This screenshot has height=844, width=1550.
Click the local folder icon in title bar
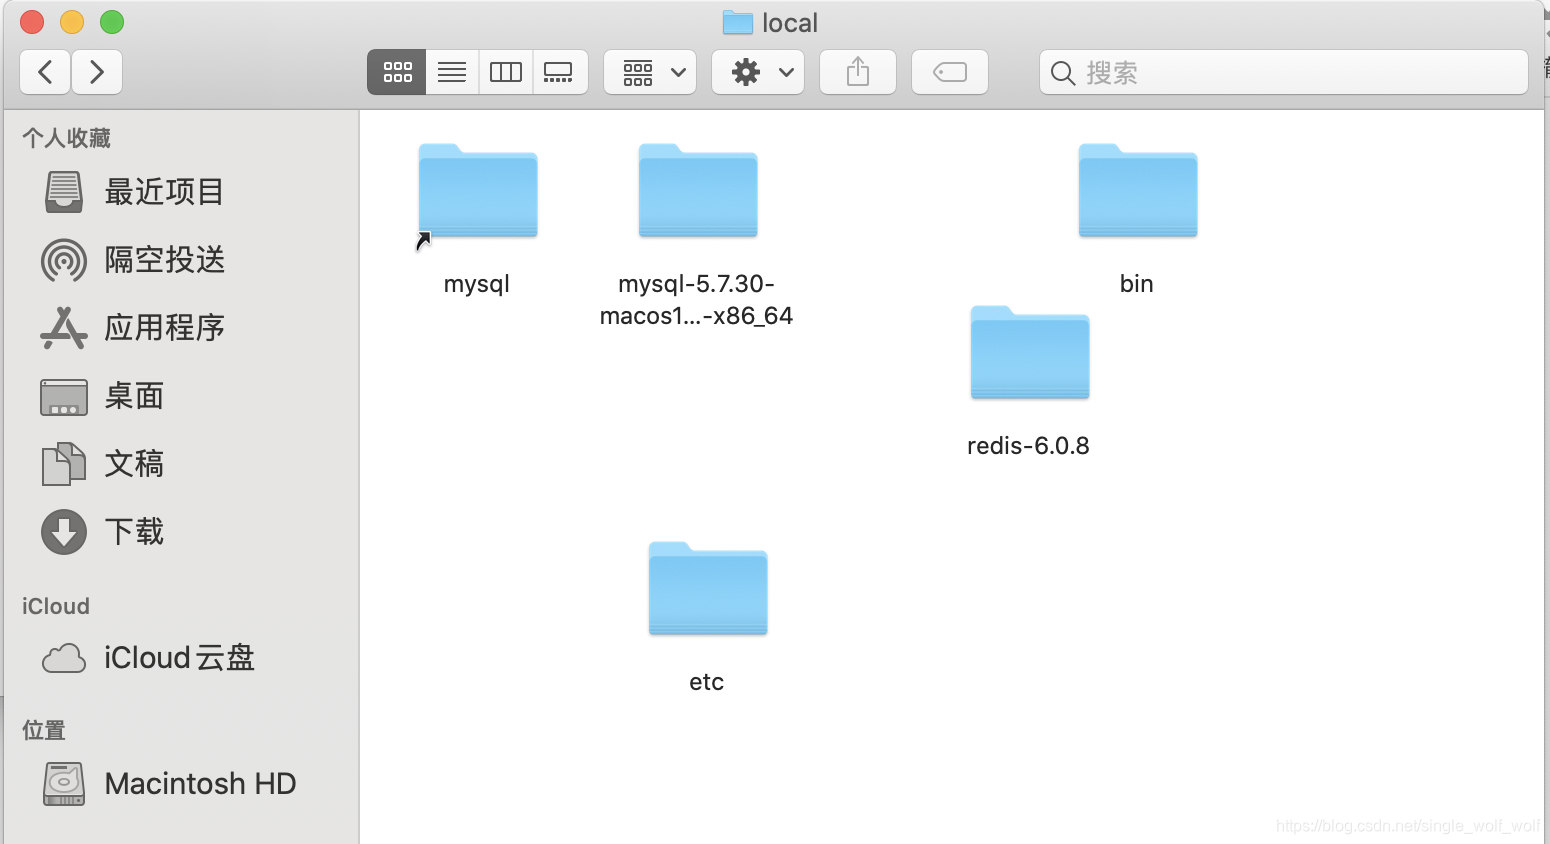(738, 22)
